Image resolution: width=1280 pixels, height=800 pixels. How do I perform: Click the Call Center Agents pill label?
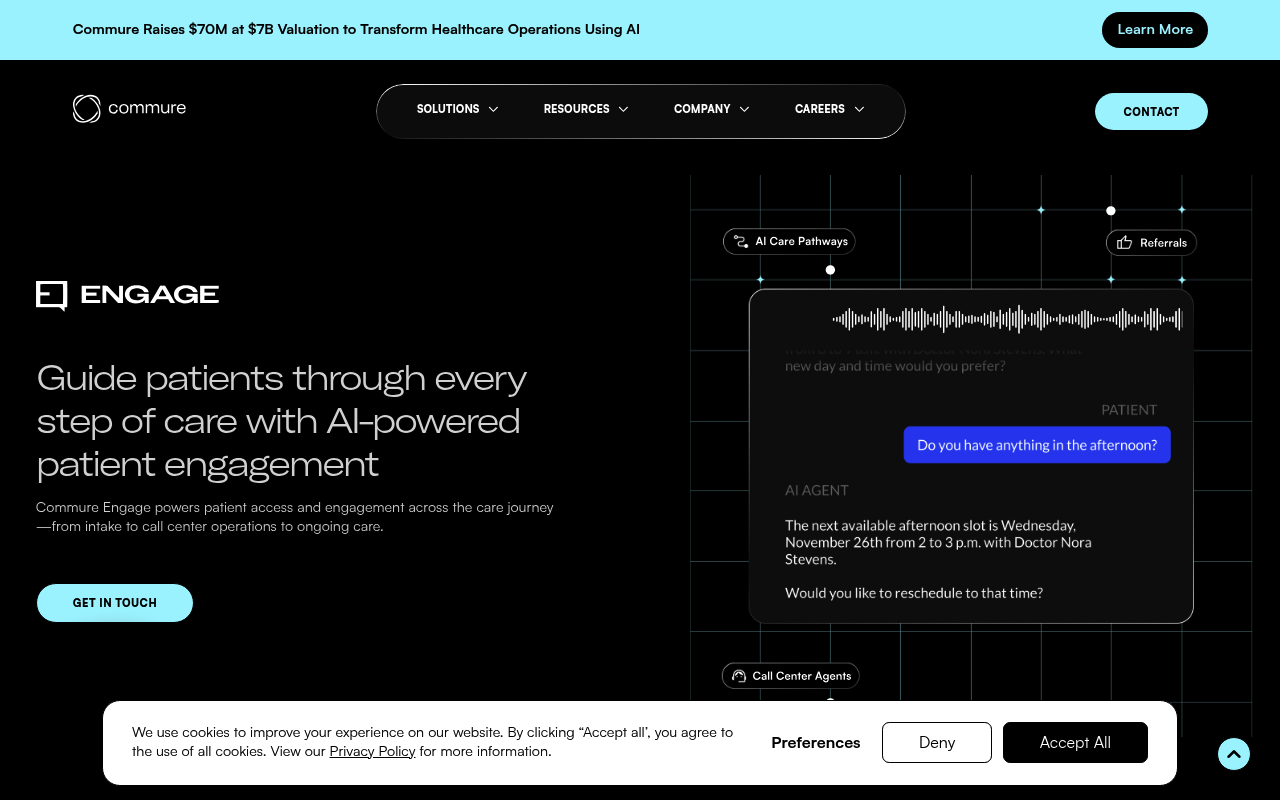pyautogui.click(x=801, y=676)
